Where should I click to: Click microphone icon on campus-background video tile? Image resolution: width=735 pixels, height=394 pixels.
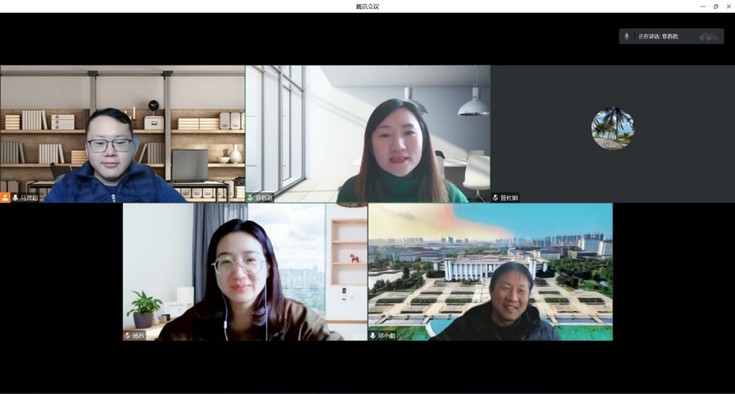pos(373,335)
